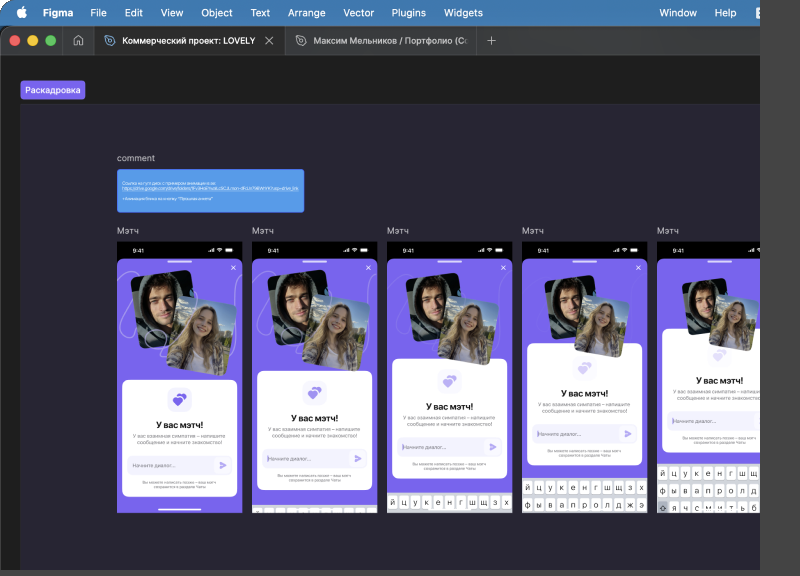This screenshot has height=576, width=800.
Task: Click hearts icon in first Мэтч frame
Action: pos(180,399)
